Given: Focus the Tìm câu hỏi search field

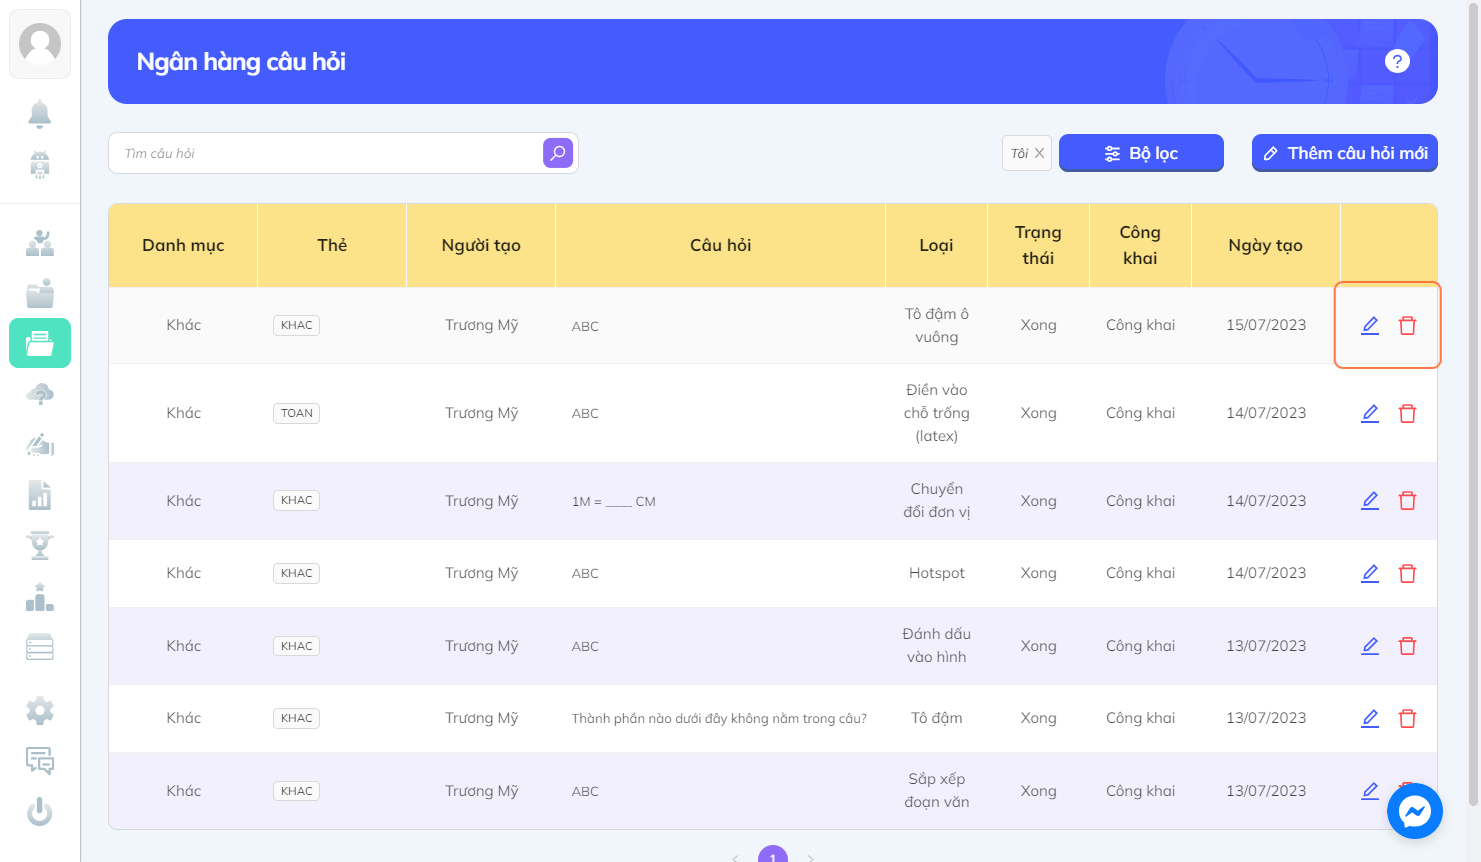Looking at the screenshot, I should tap(325, 153).
